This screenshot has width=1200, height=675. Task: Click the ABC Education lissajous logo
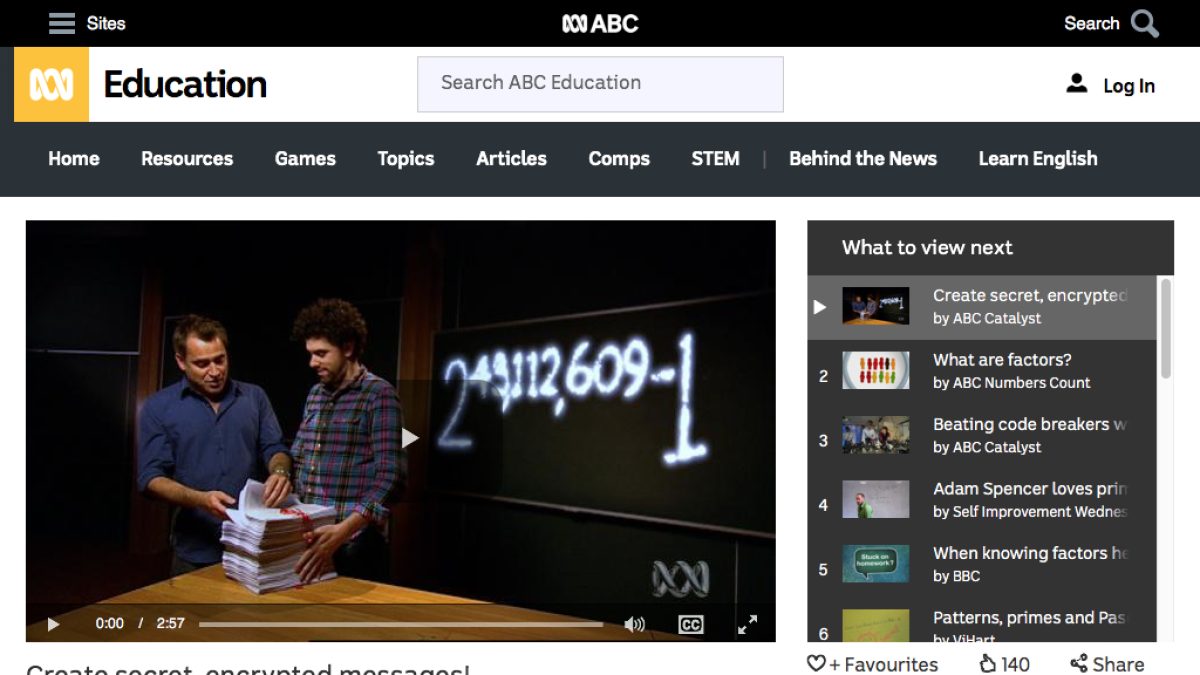(51, 85)
